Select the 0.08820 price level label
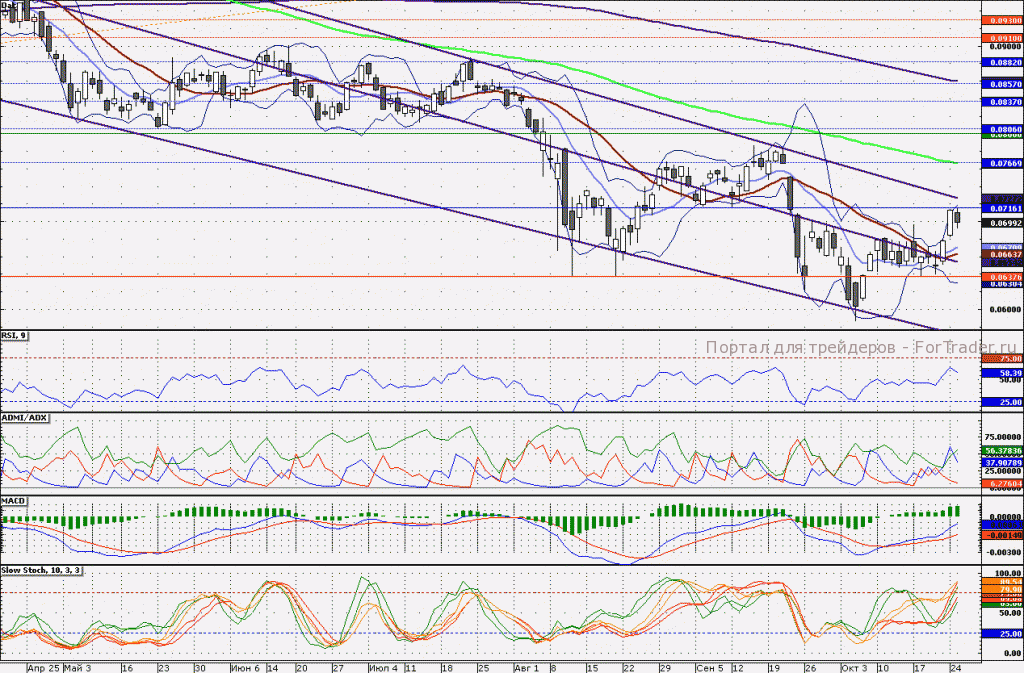Image resolution: width=1024 pixels, height=673 pixels. (1002, 63)
